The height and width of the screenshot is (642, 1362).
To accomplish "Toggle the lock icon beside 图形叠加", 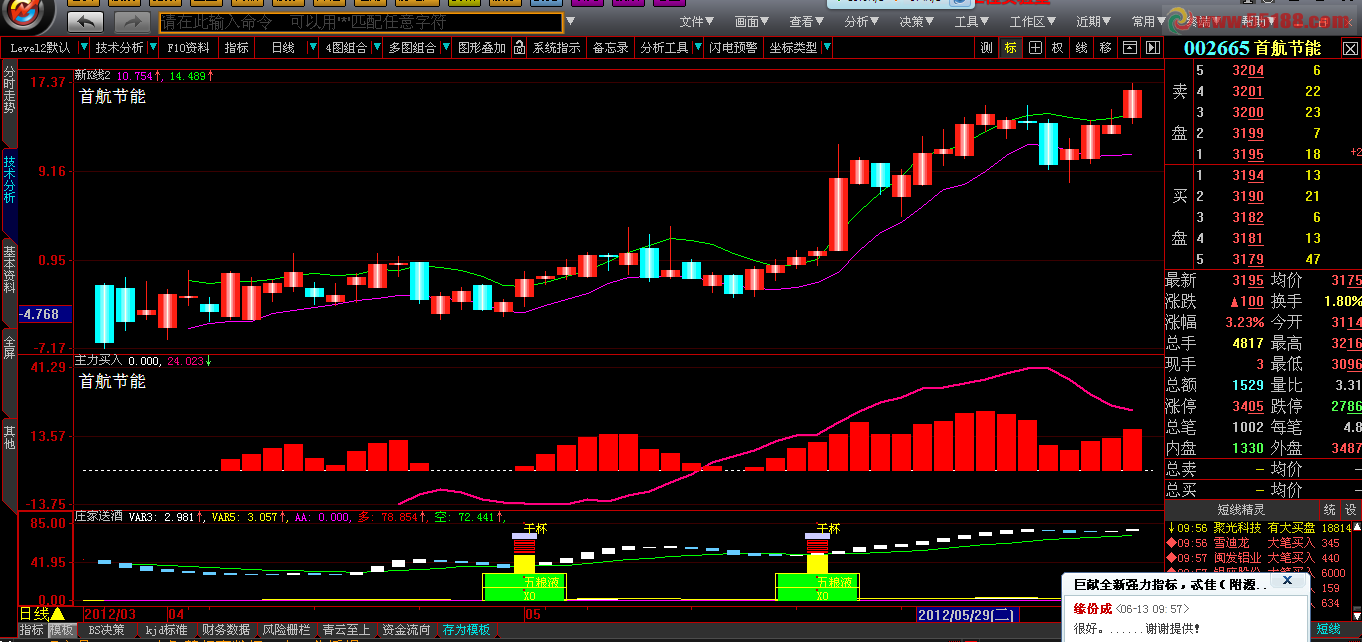I will [x=518, y=47].
